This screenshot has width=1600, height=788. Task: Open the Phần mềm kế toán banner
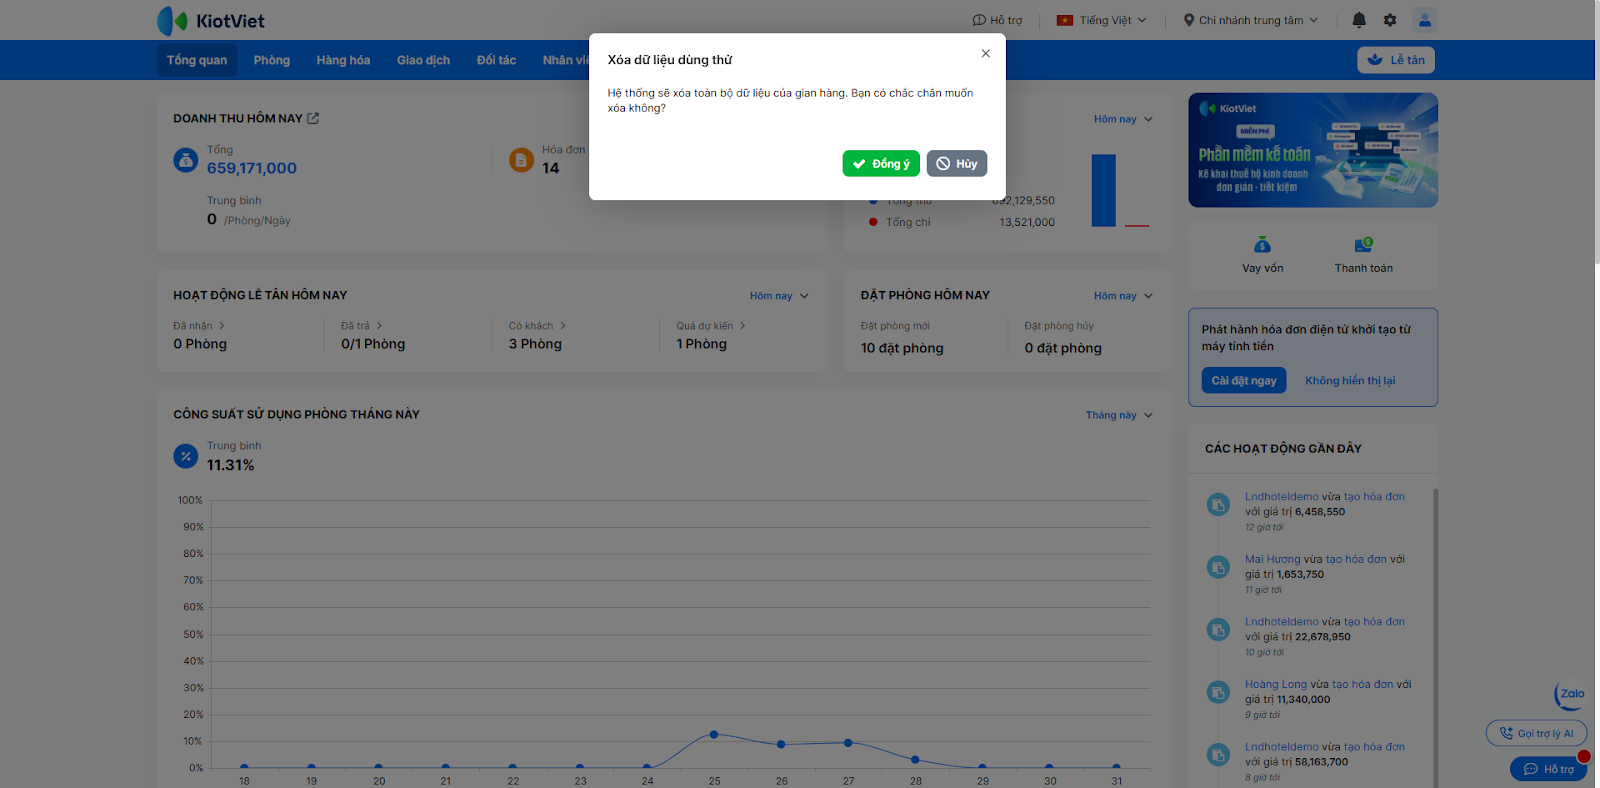click(x=1313, y=150)
